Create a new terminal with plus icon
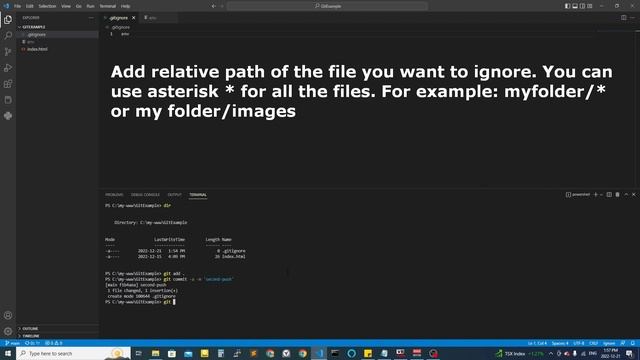This screenshot has width=640, height=360. click(596, 195)
